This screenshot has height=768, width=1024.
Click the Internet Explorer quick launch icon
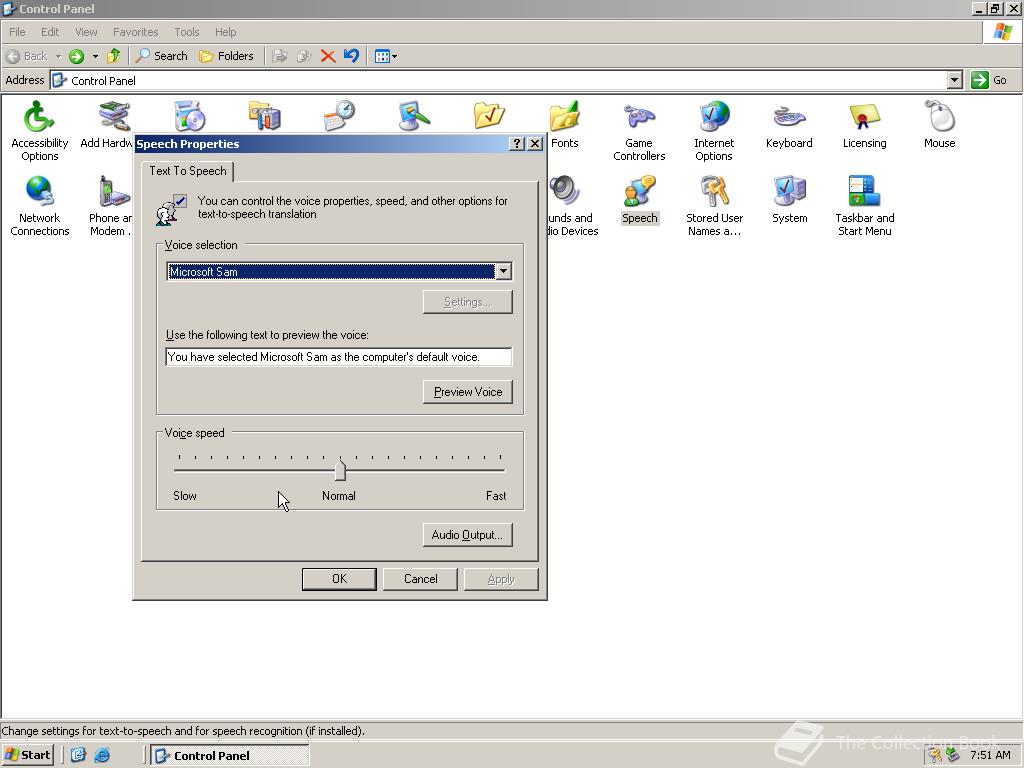[x=102, y=755]
